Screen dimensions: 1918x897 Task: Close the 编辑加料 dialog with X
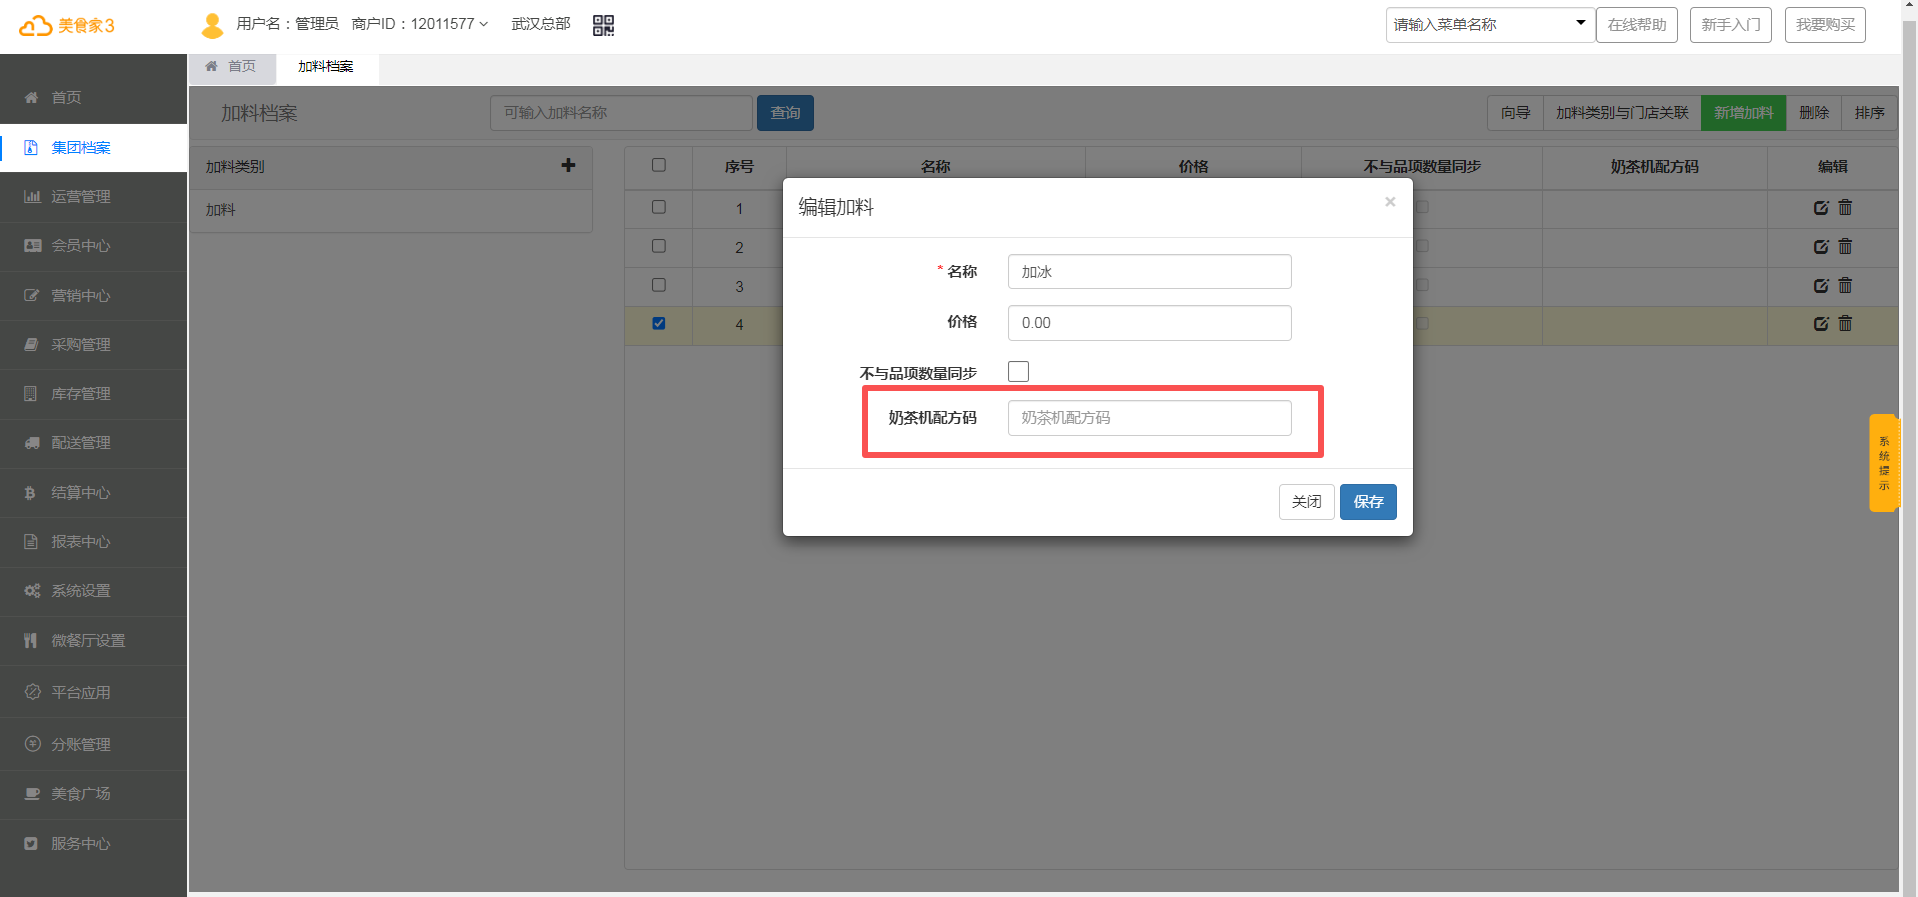(1389, 202)
